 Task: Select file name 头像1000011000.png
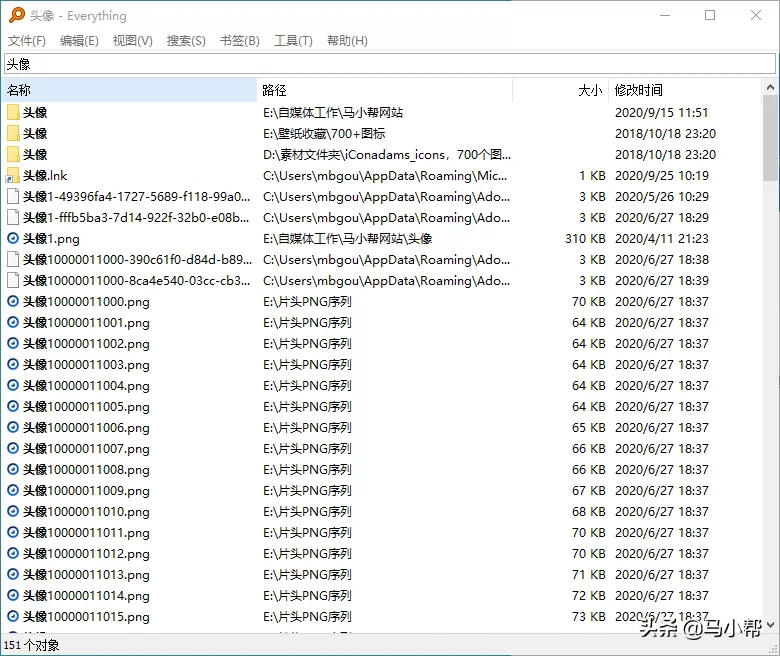(x=86, y=302)
